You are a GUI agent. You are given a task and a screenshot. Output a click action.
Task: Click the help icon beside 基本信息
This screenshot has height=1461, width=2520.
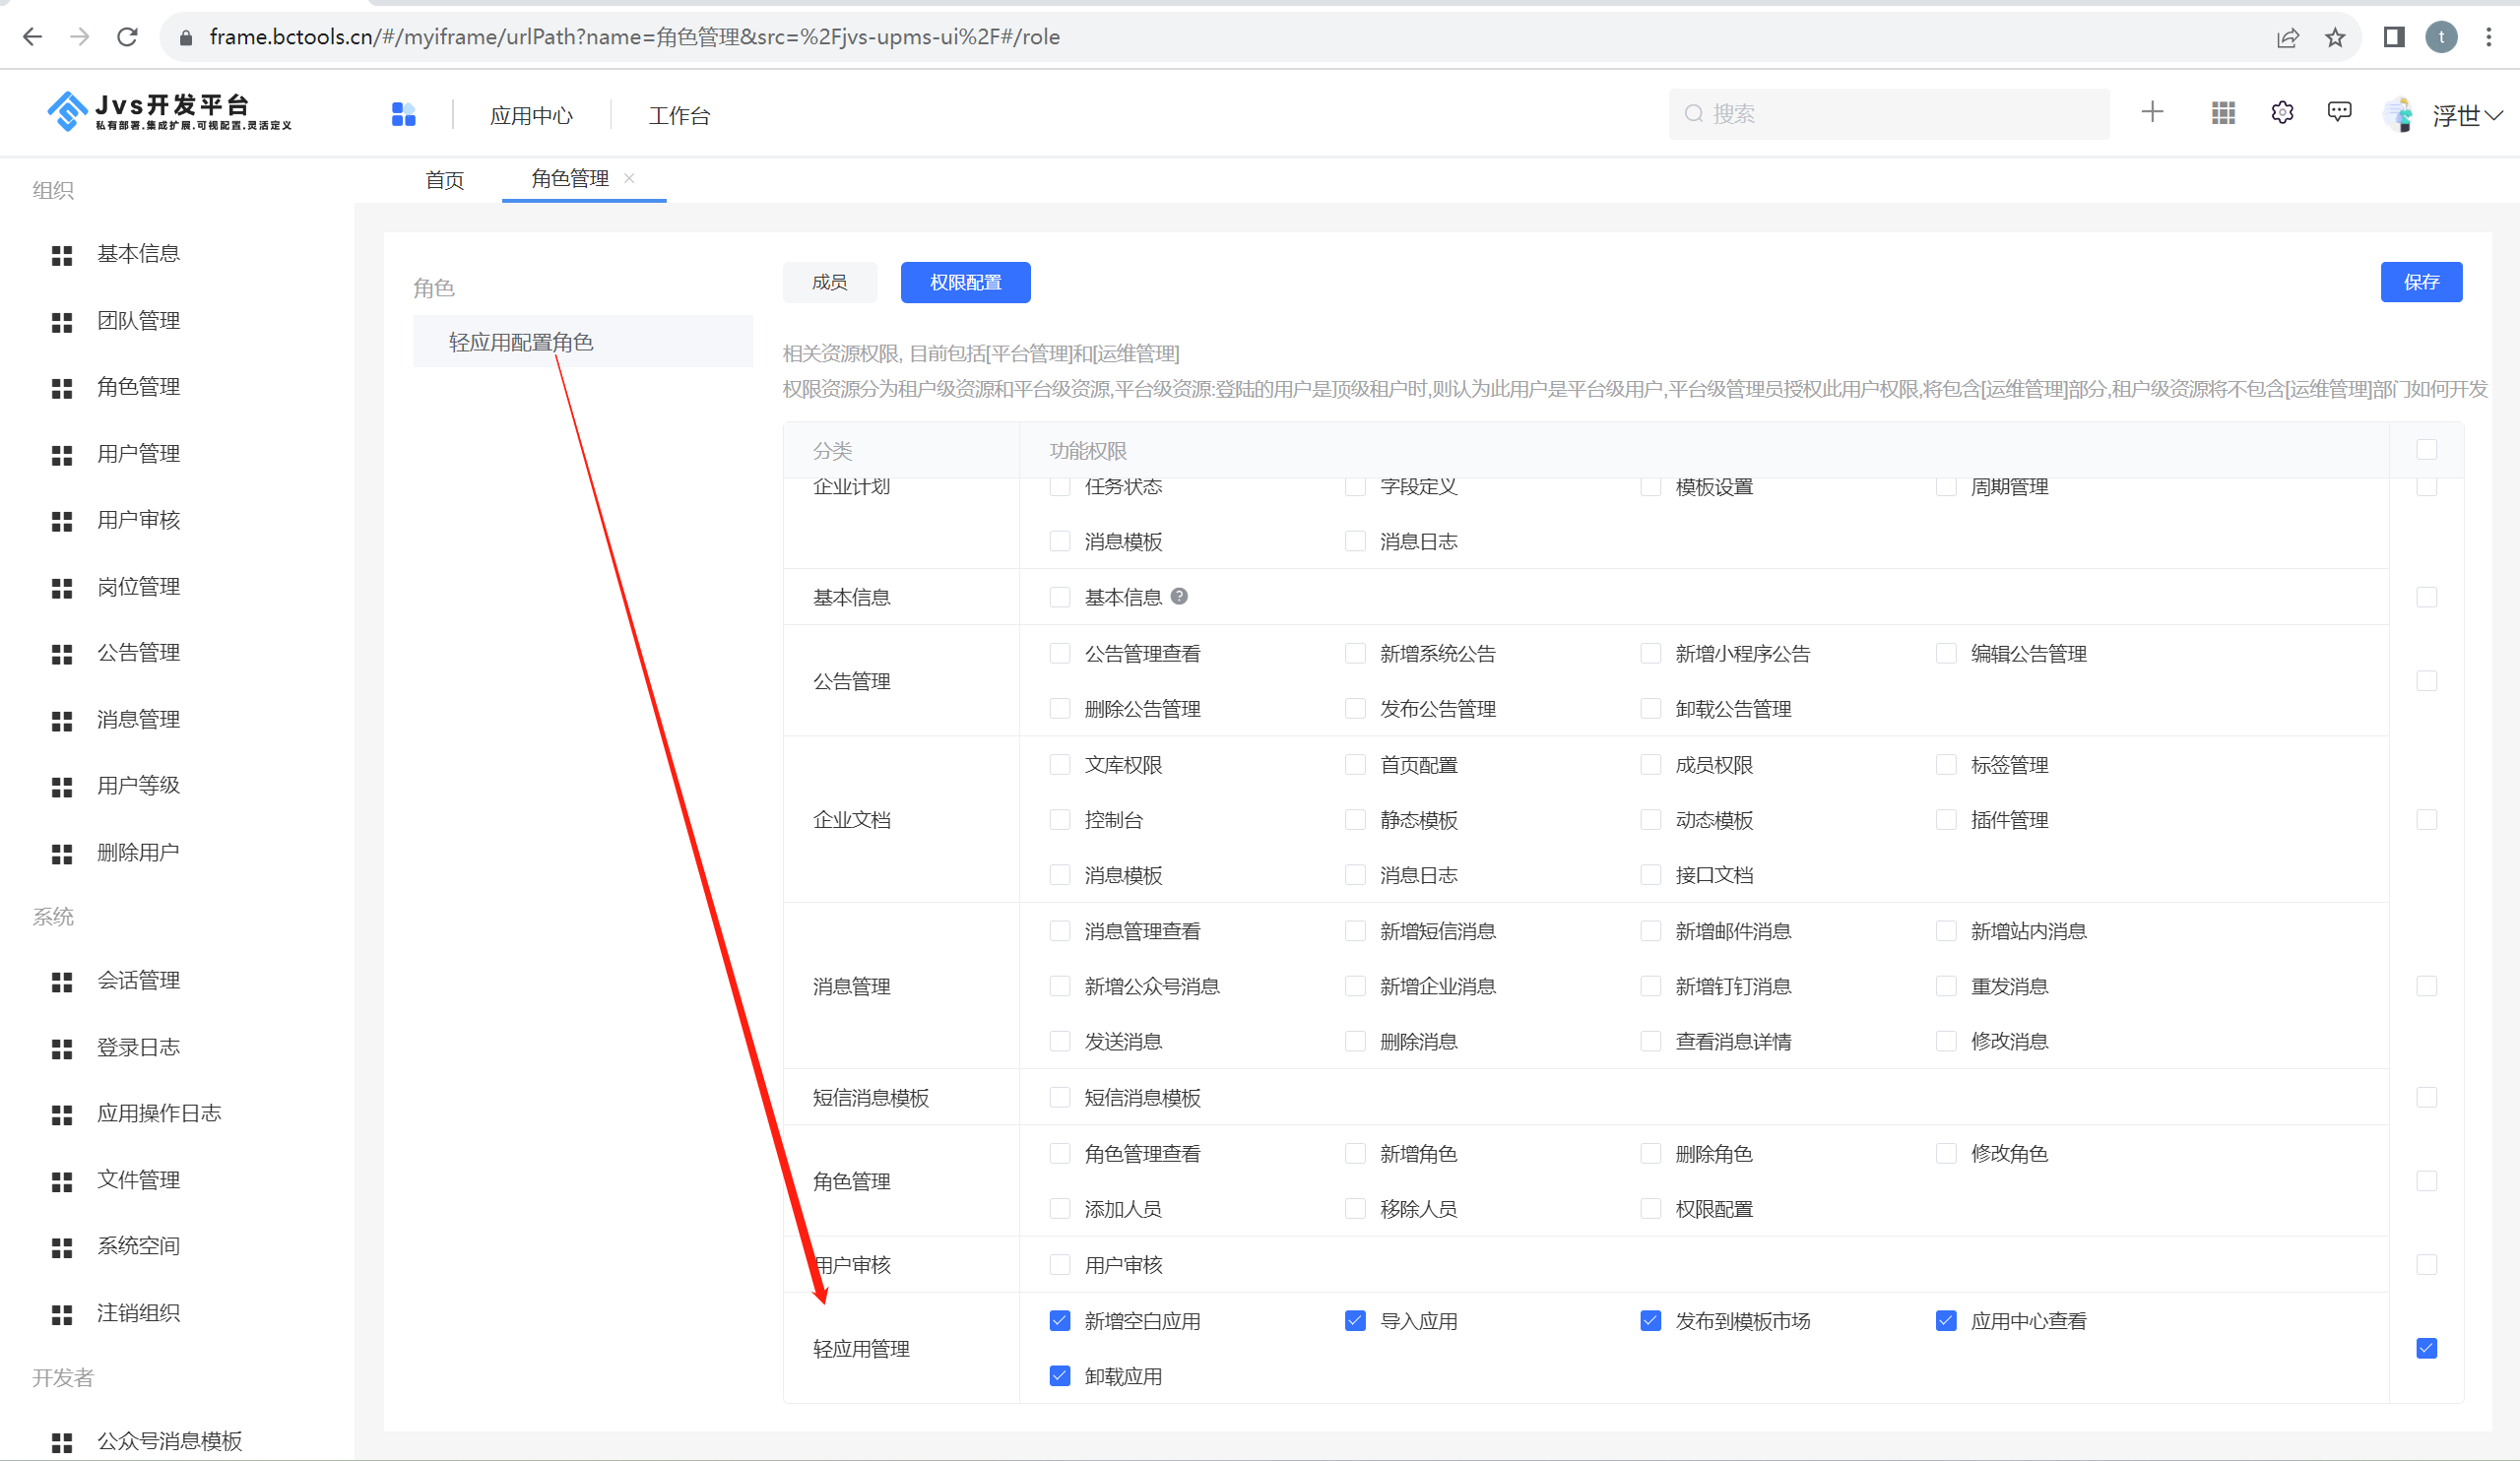pyautogui.click(x=1179, y=596)
